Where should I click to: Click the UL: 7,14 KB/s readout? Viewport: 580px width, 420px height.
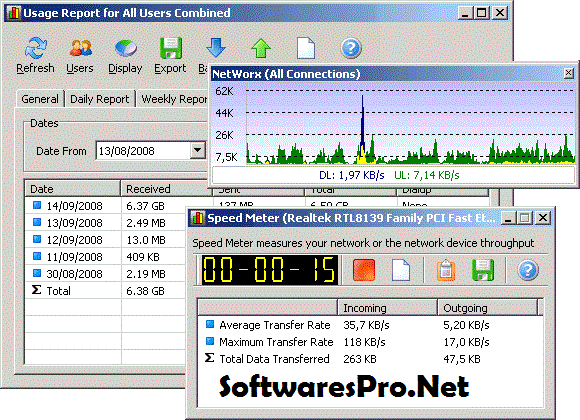click(427, 175)
